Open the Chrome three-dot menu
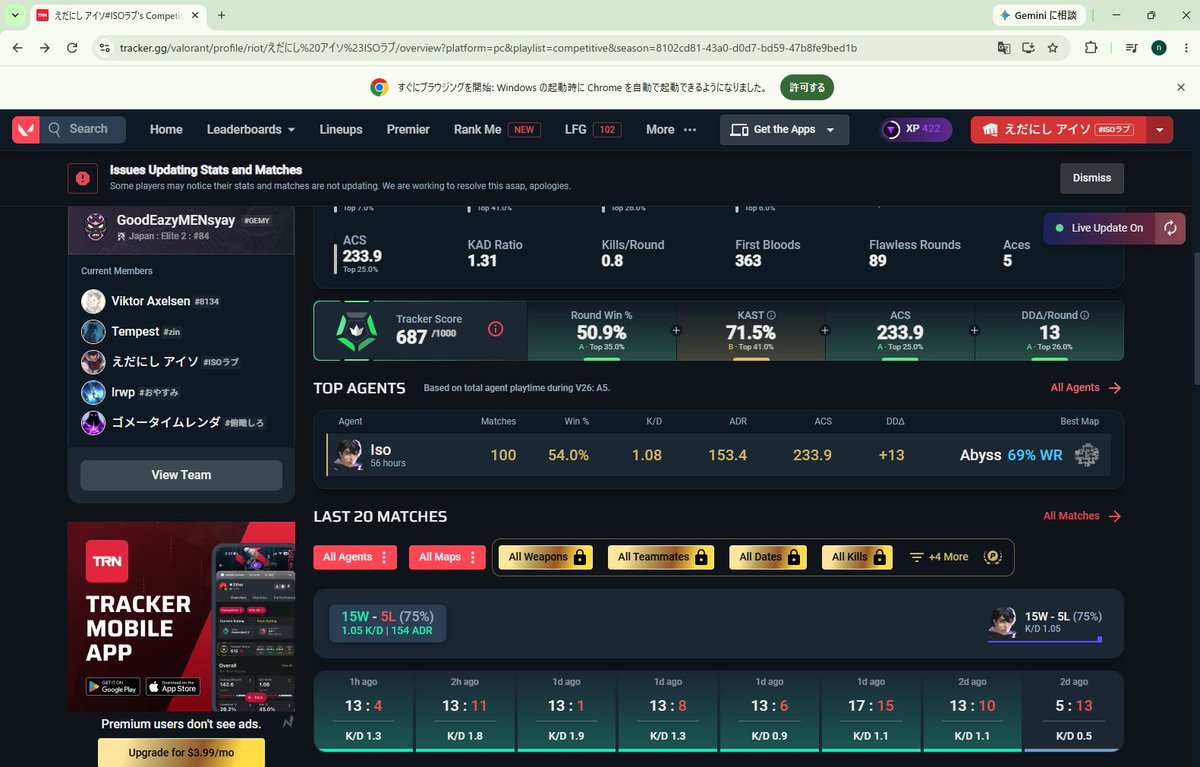Viewport: 1200px width, 767px height. [1184, 47]
